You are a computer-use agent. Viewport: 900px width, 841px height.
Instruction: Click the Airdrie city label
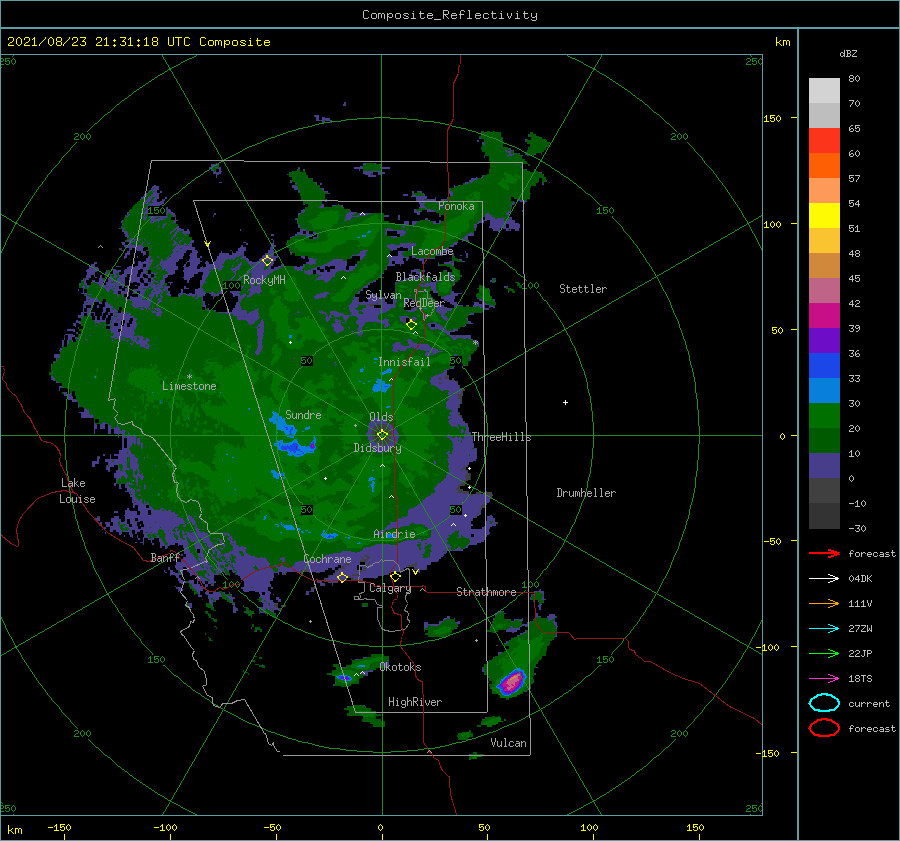point(394,534)
